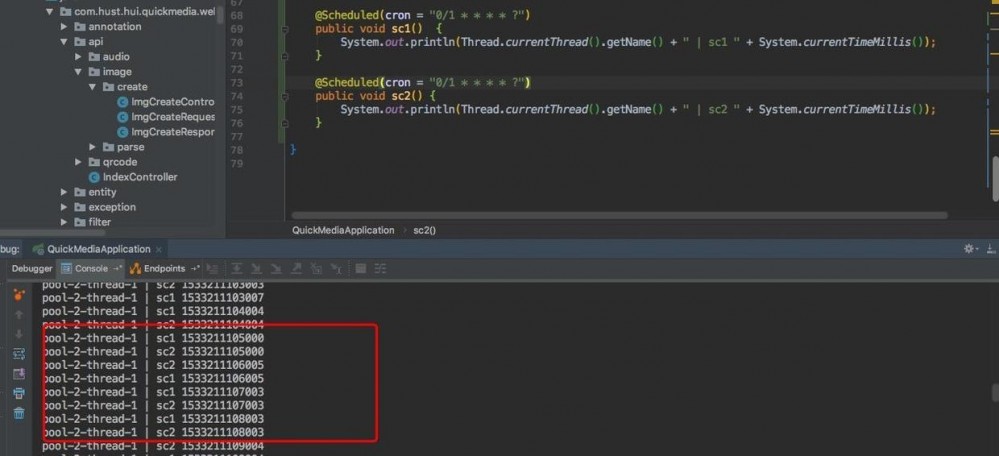Click fold end marker at line 71
Viewport: 999px width, 456px height.
(285, 56)
